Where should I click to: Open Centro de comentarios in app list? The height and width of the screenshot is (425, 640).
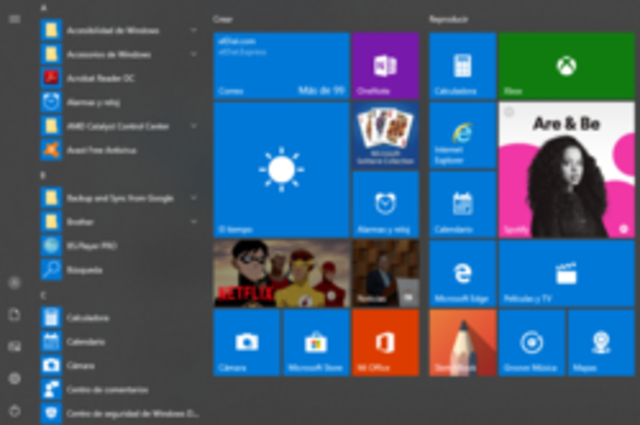[118, 389]
